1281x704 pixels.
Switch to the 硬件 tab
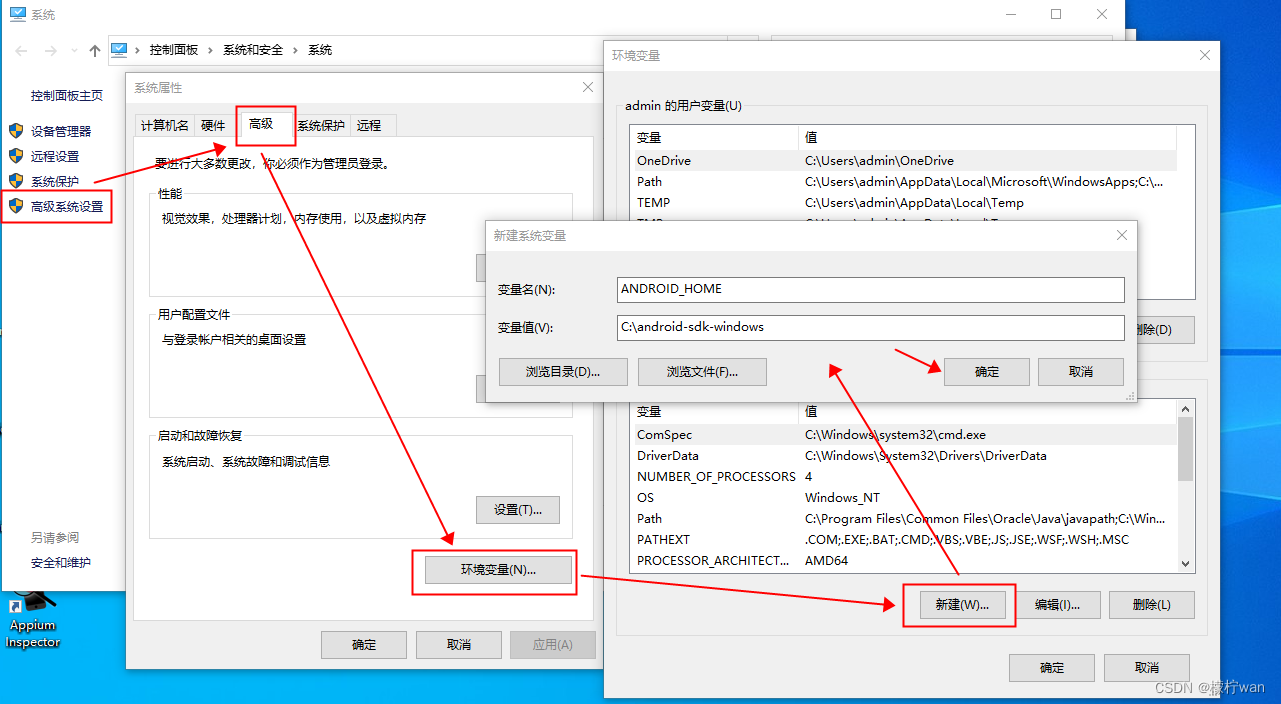coord(213,125)
